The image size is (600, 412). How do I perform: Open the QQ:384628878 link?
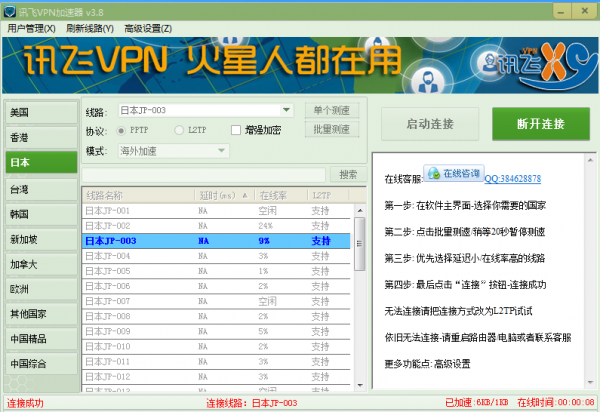(x=513, y=179)
